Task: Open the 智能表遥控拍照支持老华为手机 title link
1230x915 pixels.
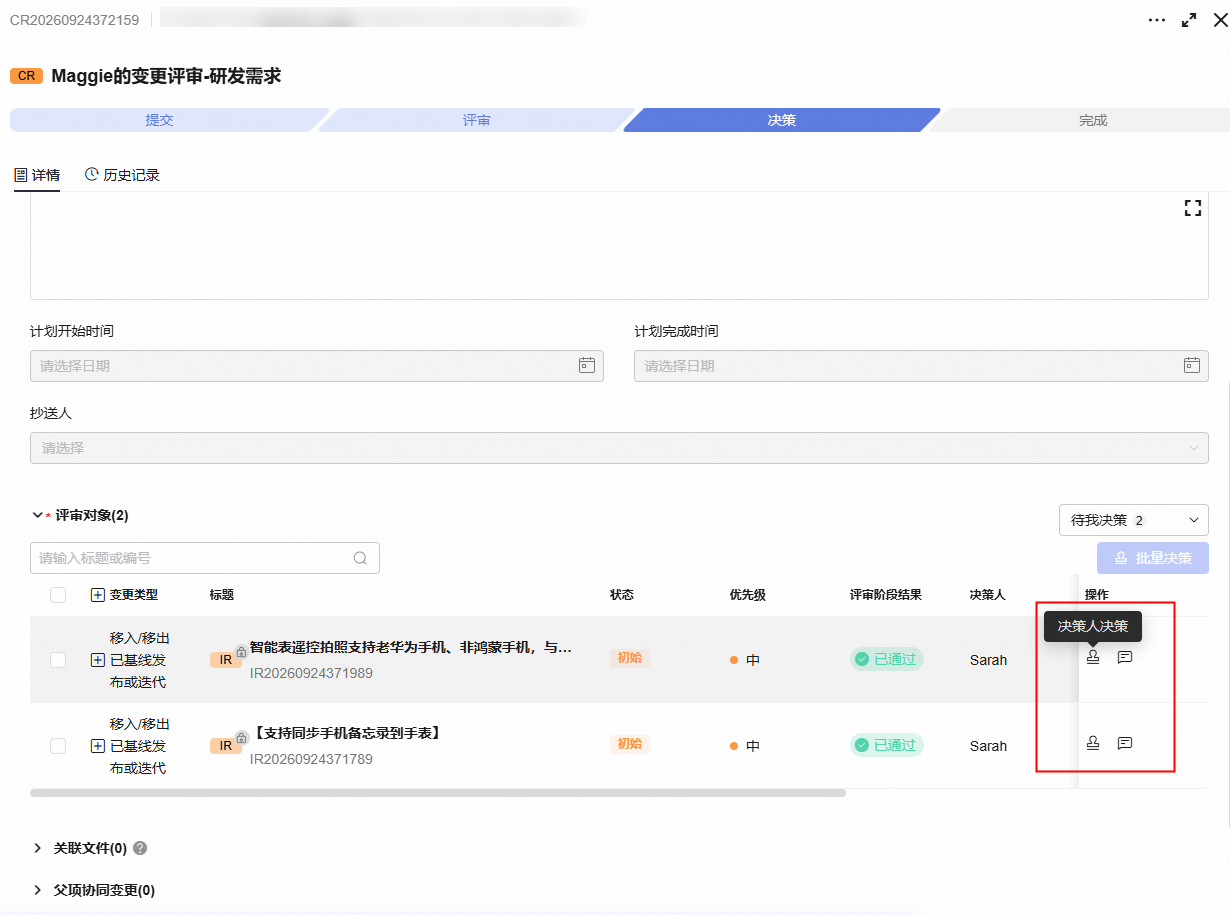Action: point(411,647)
